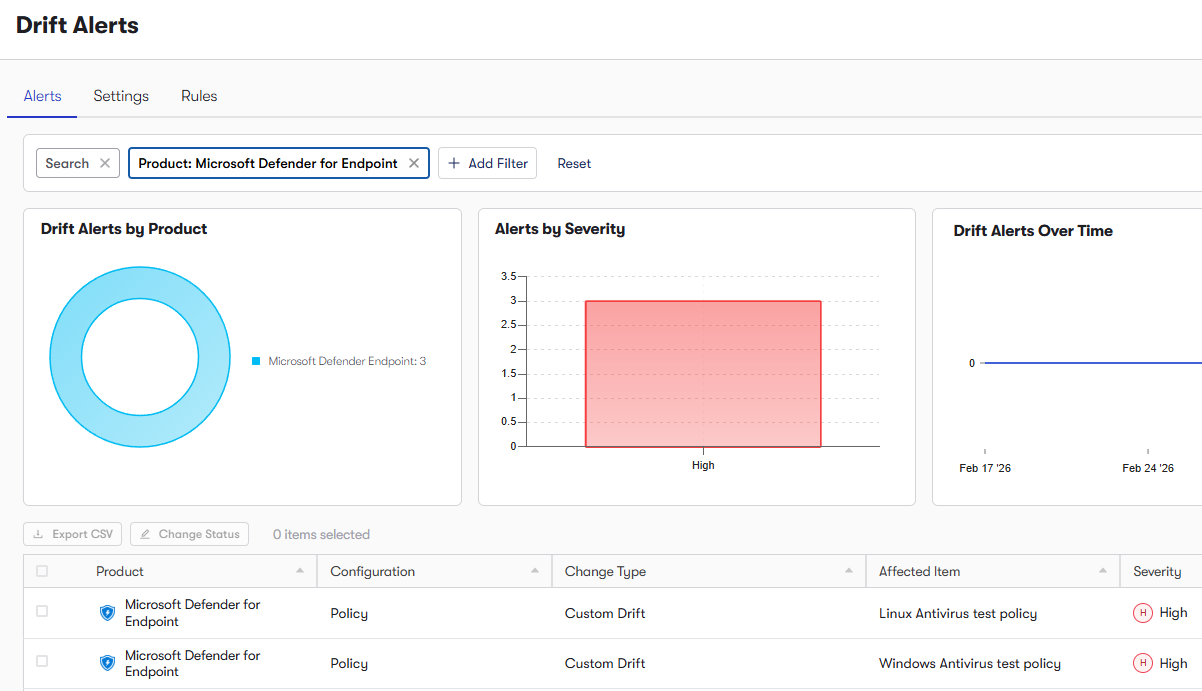The image size is (1202, 691).
Task: Click the Severity column header
Action: pyautogui.click(x=1157, y=571)
